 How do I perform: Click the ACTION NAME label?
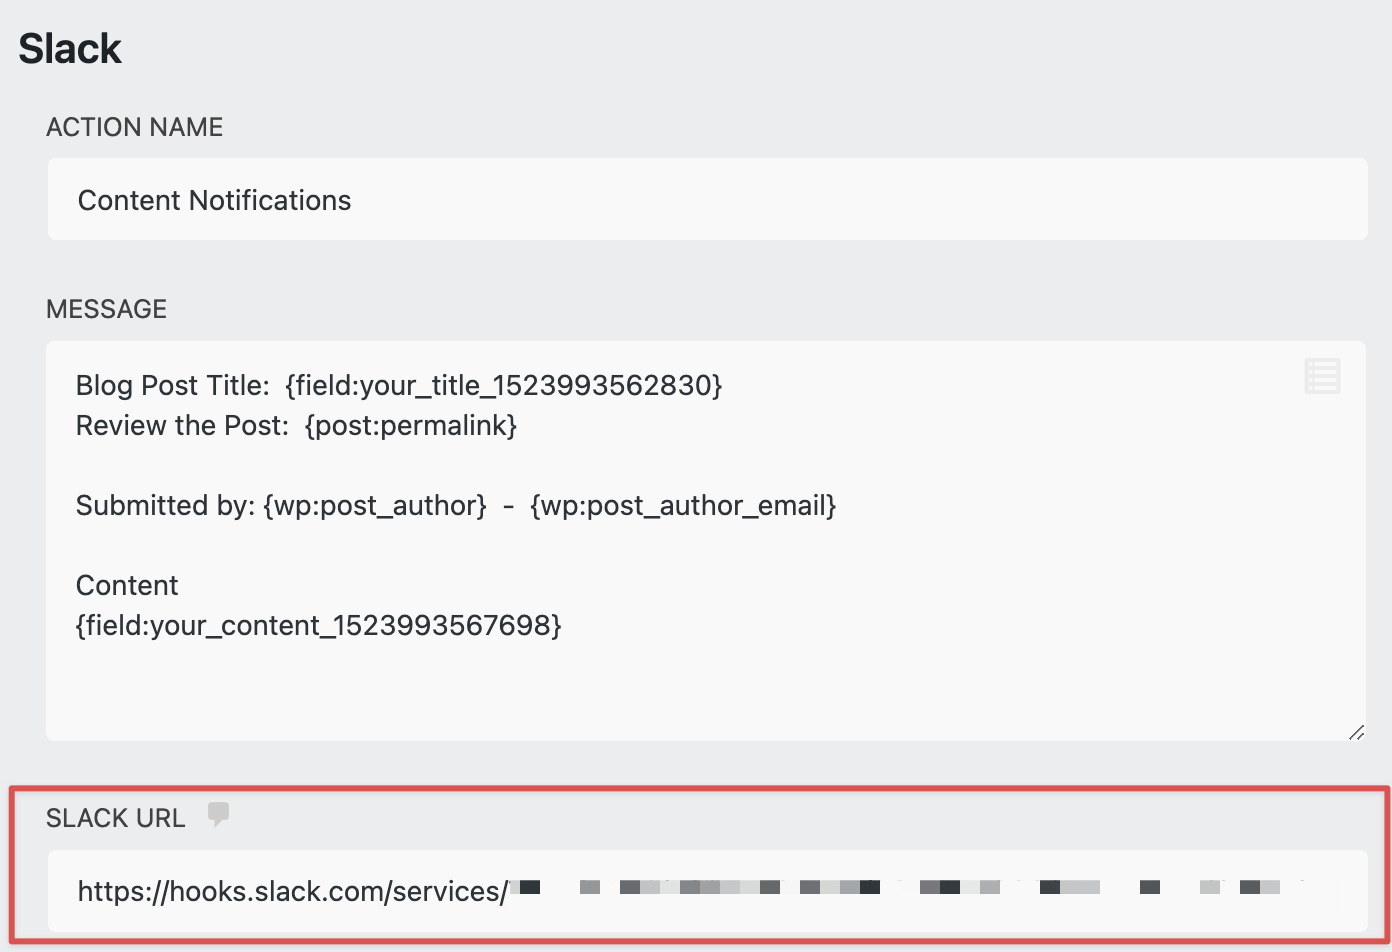click(134, 127)
